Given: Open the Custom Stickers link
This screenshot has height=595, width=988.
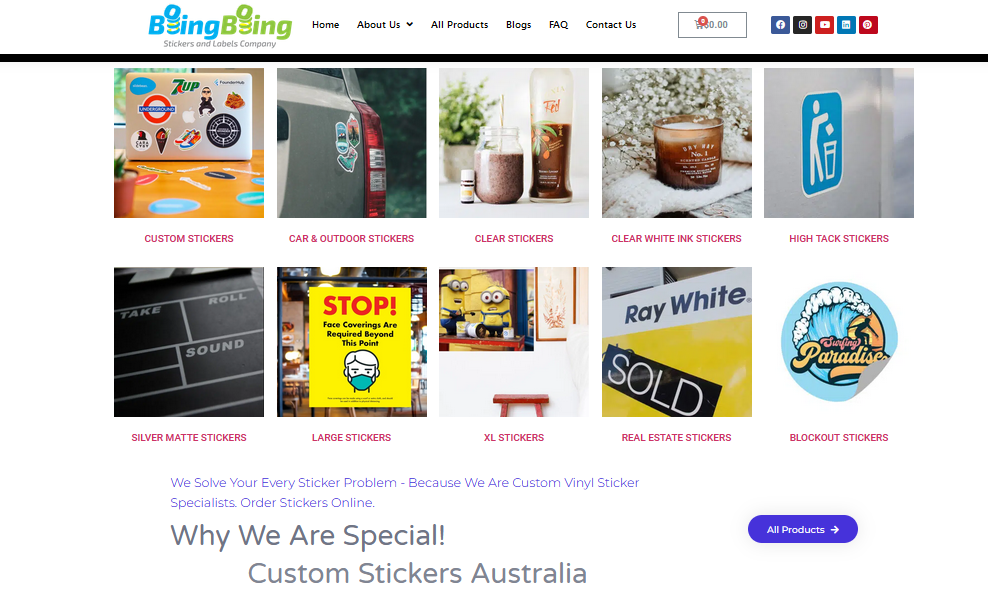Looking at the screenshot, I should (x=188, y=238).
